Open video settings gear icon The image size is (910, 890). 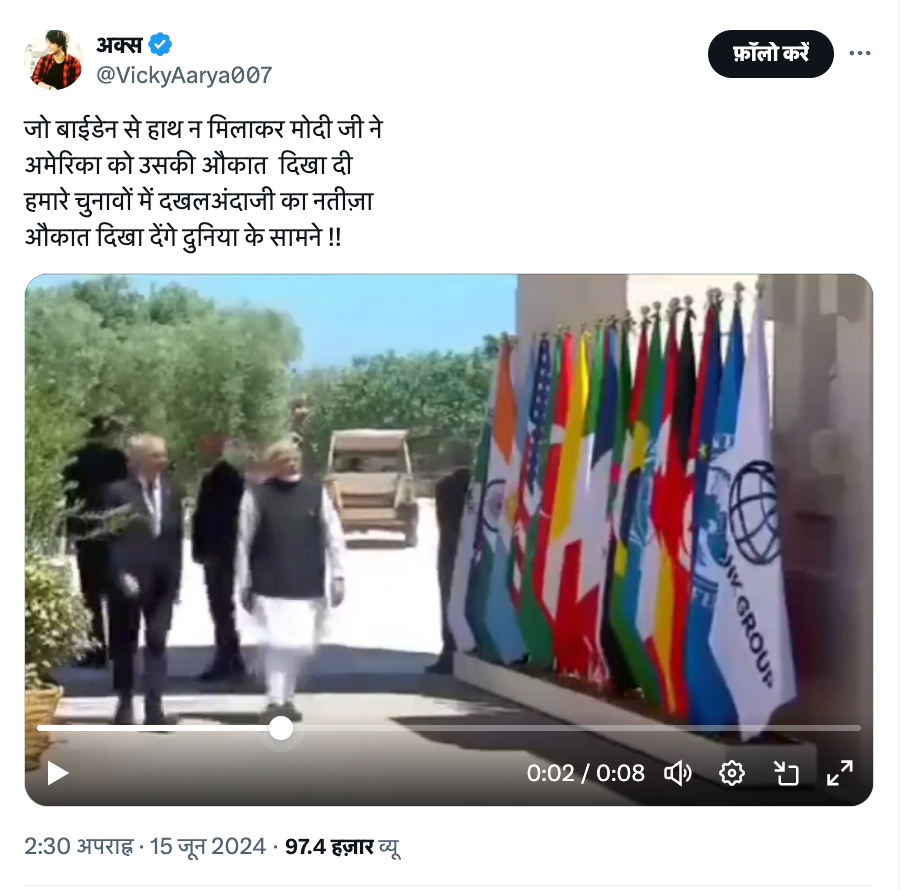tap(731, 773)
